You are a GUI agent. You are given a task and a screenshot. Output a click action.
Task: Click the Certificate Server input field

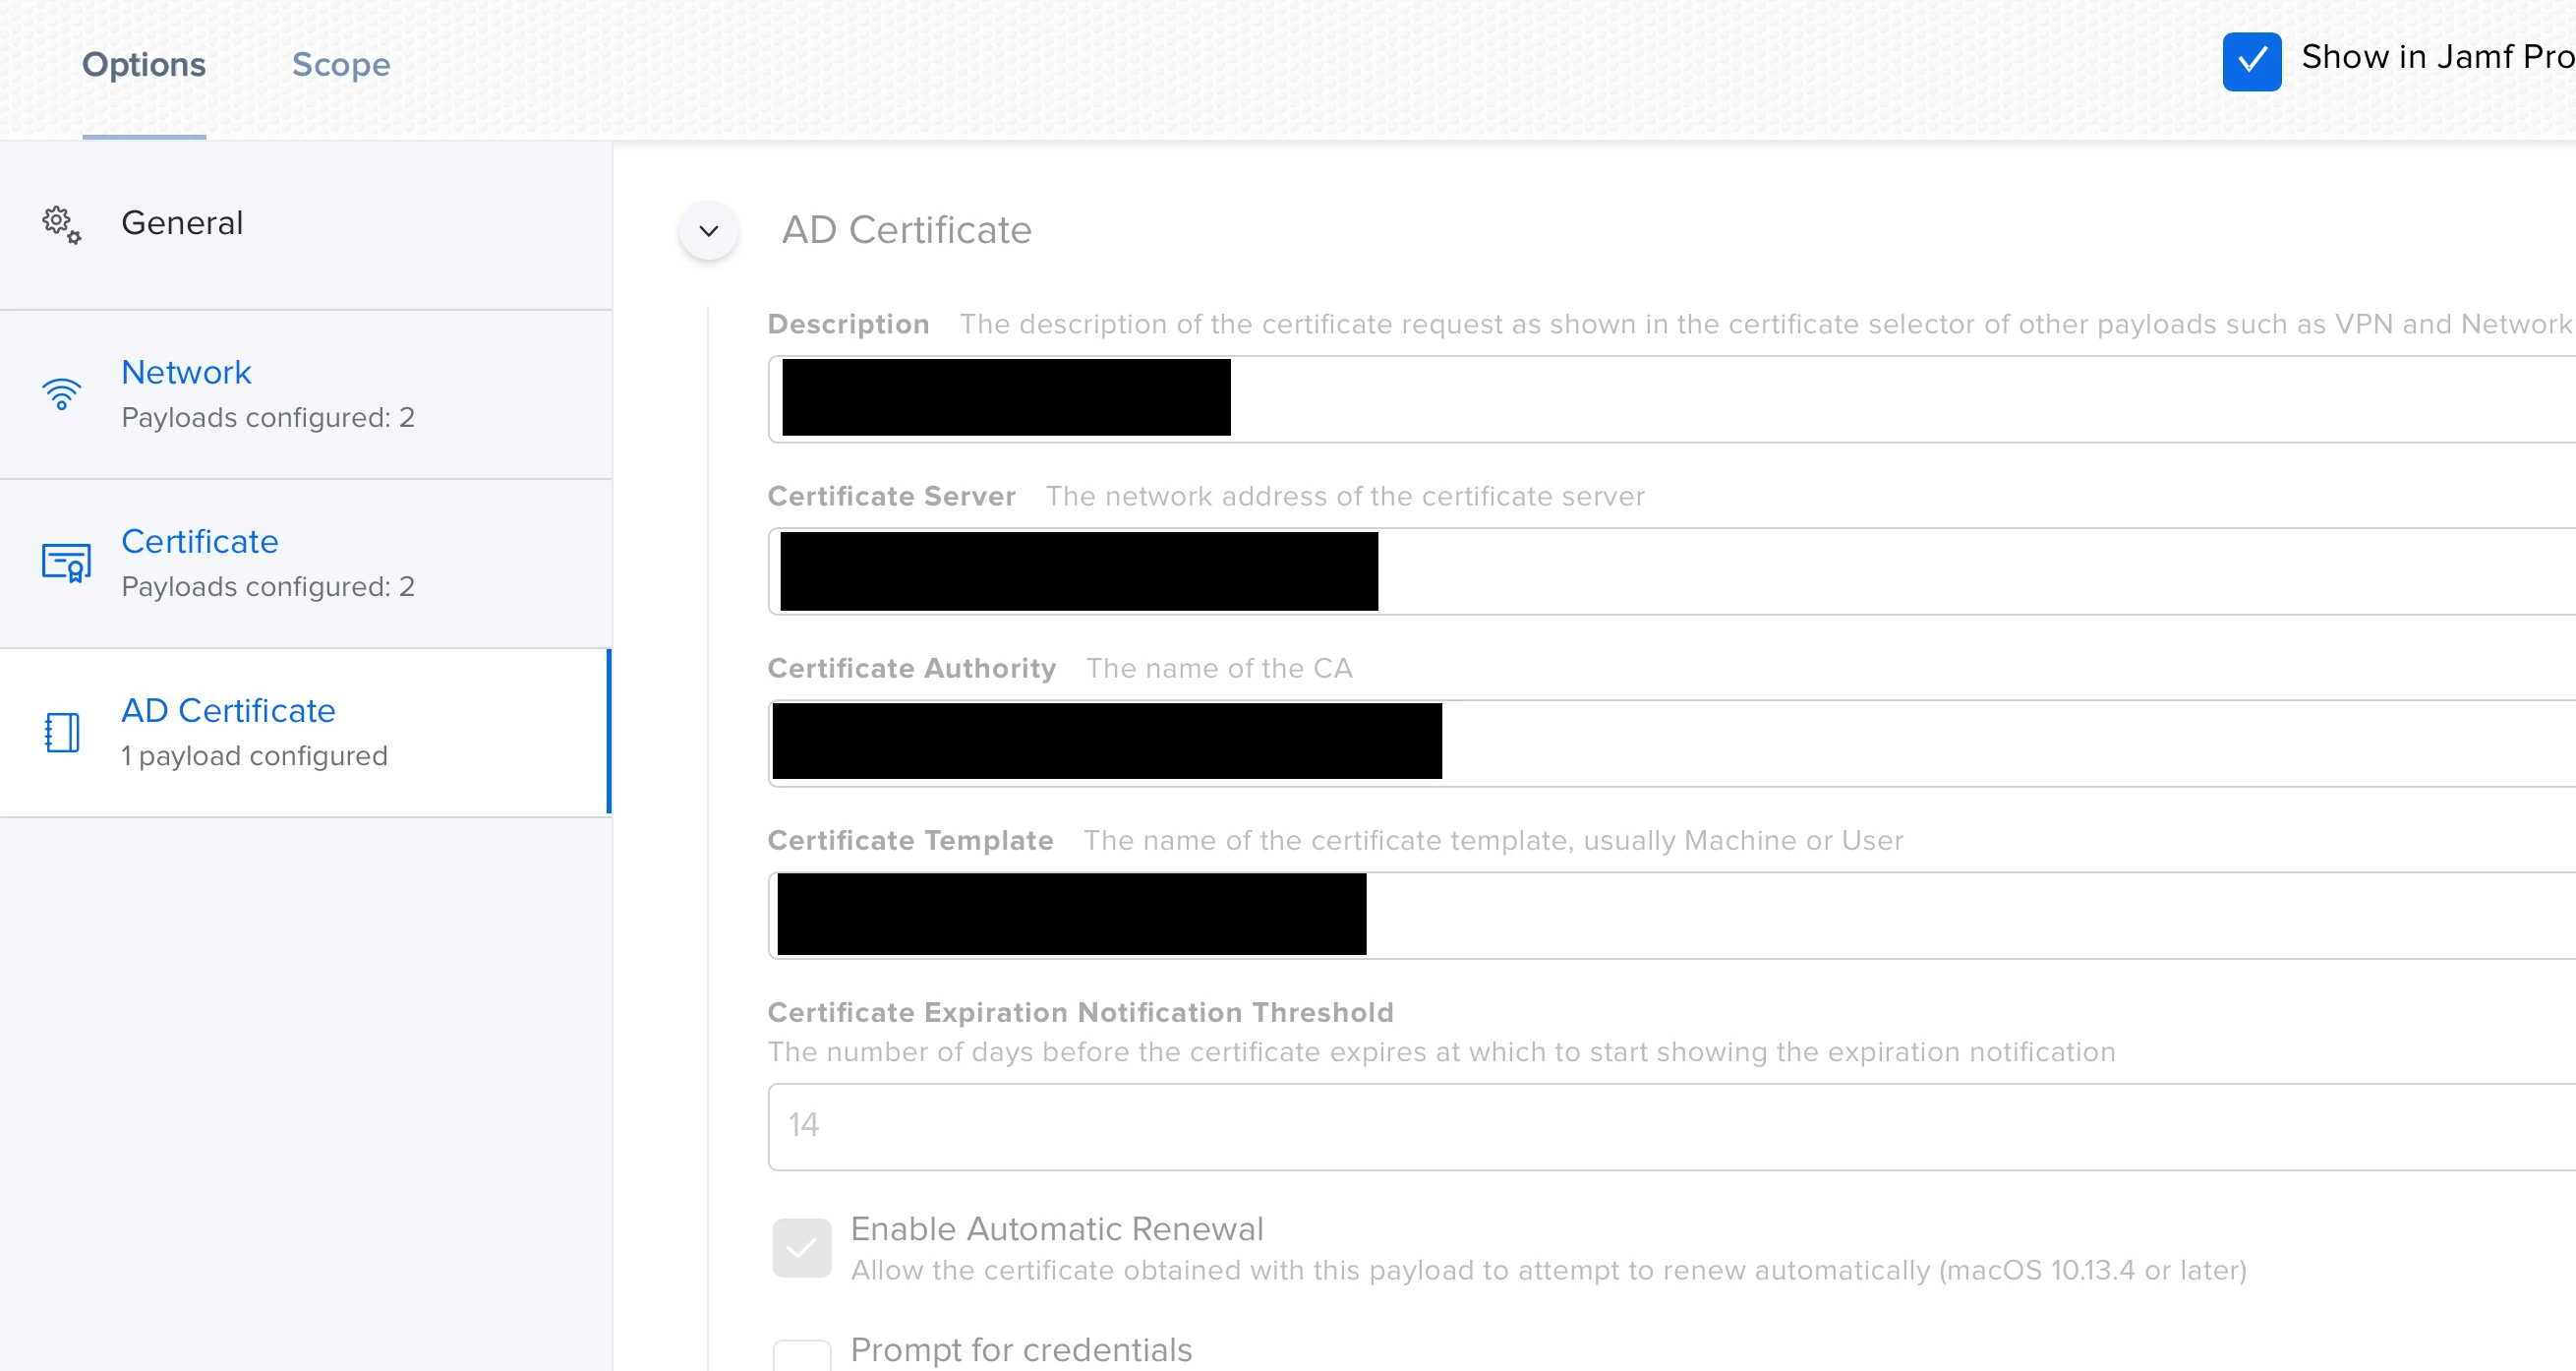(x=1672, y=571)
